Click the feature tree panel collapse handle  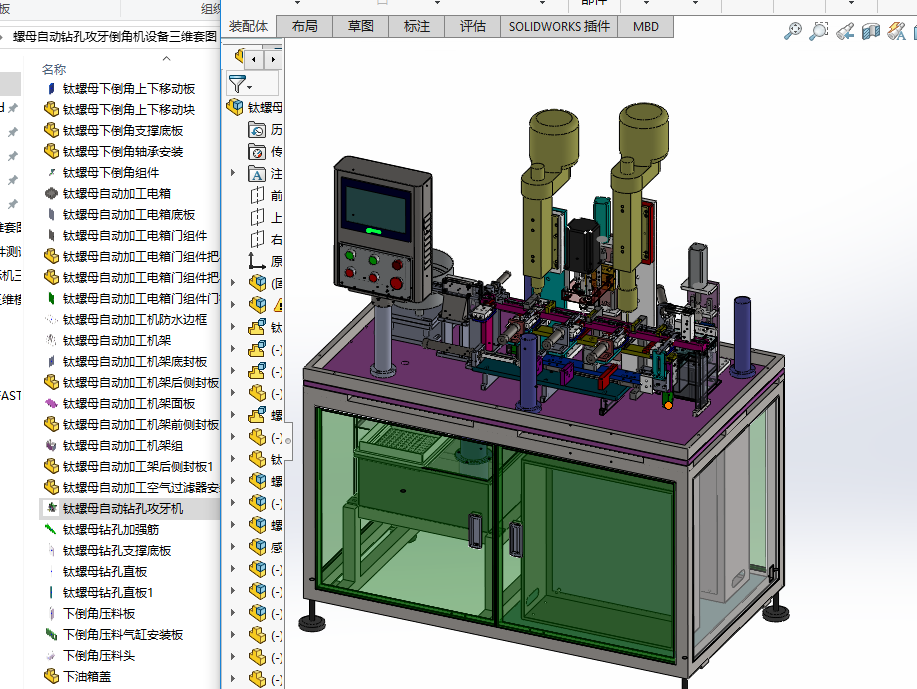coord(288,440)
